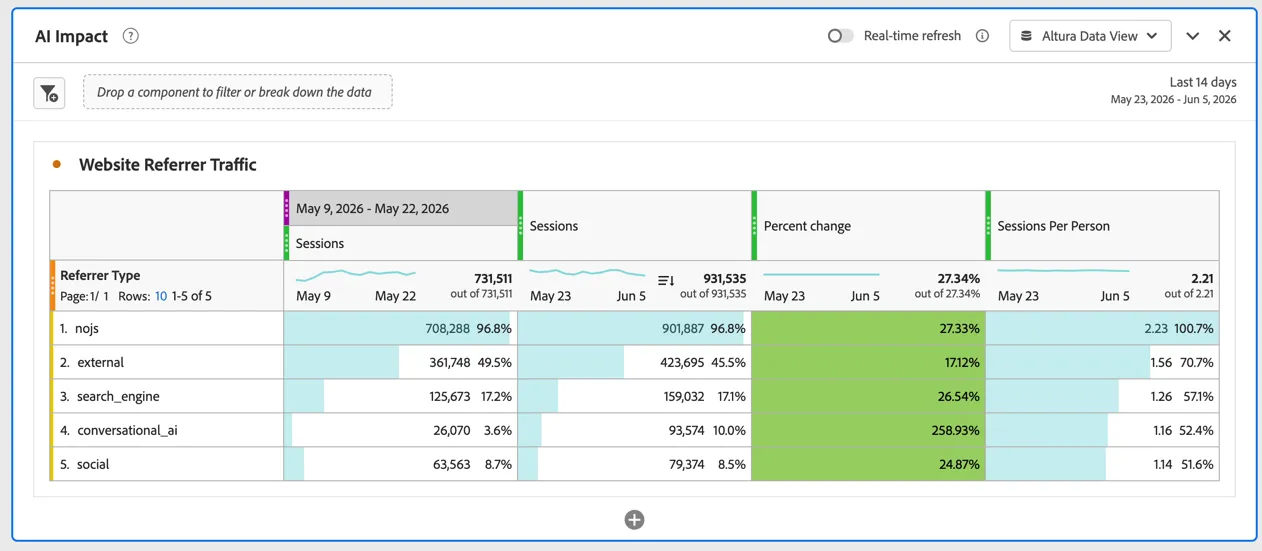Click the 63,563 sessions cell

[x=401, y=464]
